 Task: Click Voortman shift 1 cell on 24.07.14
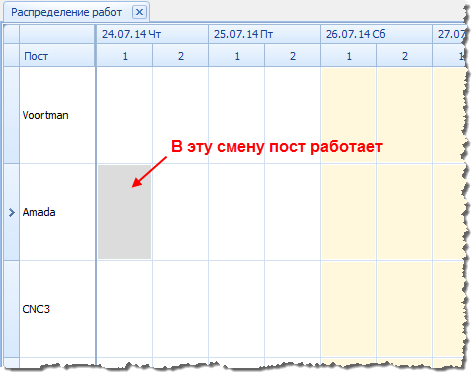(124, 115)
